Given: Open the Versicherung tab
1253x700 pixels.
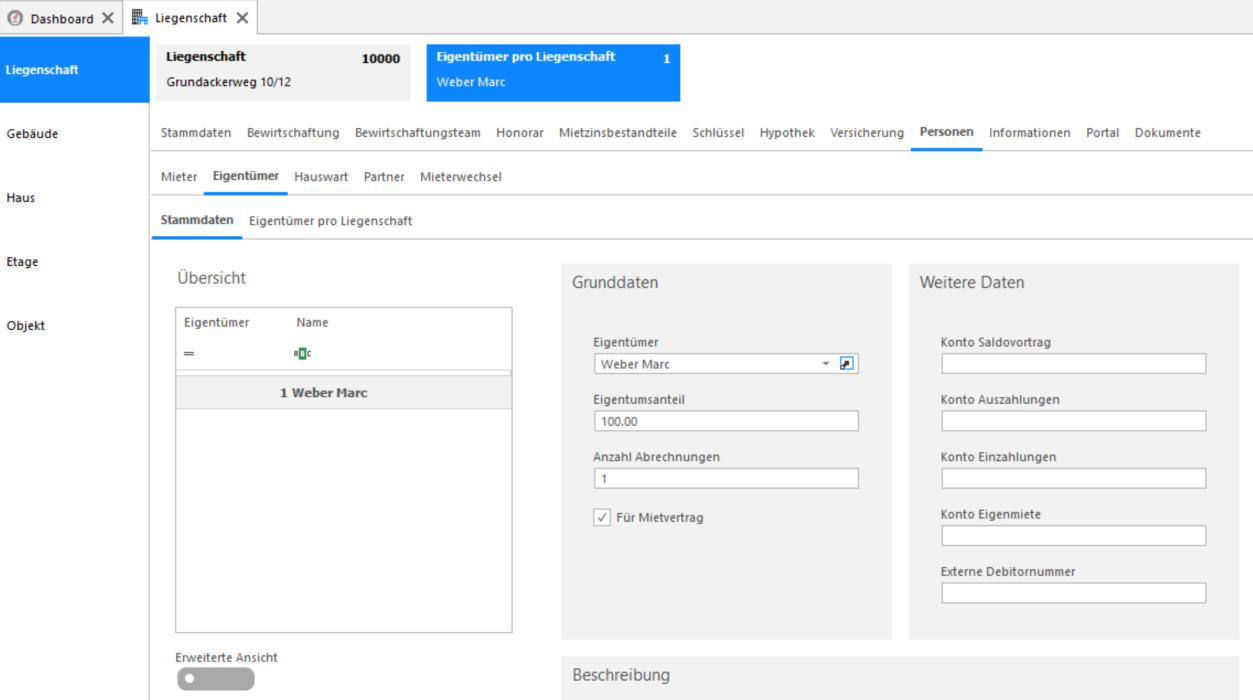Looking at the screenshot, I should [x=867, y=132].
